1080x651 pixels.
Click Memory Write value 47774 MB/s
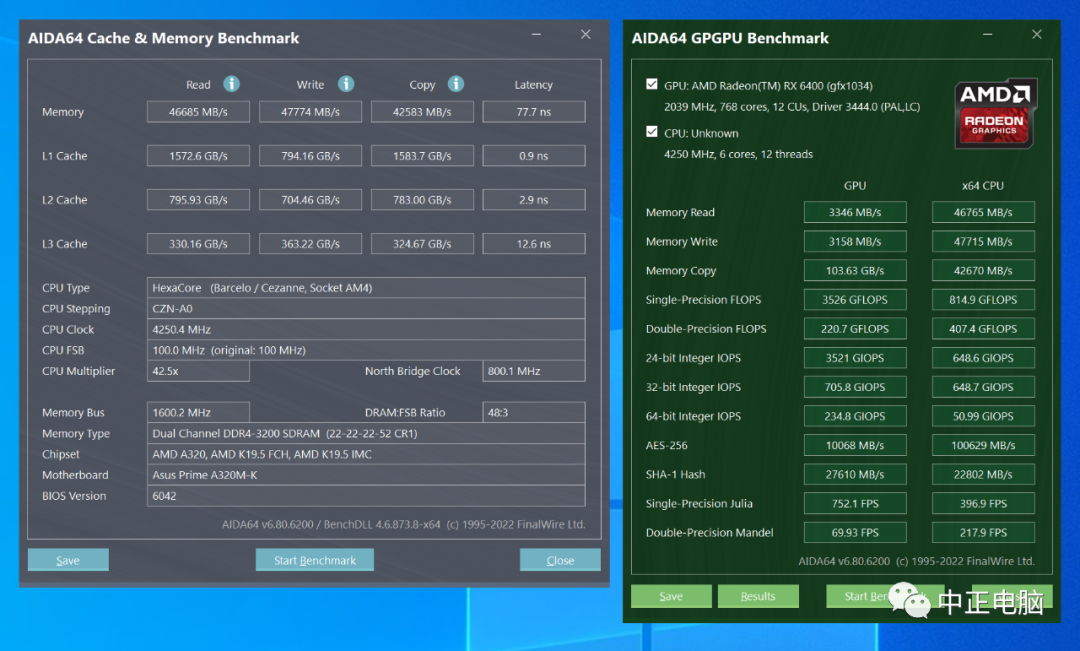point(311,112)
